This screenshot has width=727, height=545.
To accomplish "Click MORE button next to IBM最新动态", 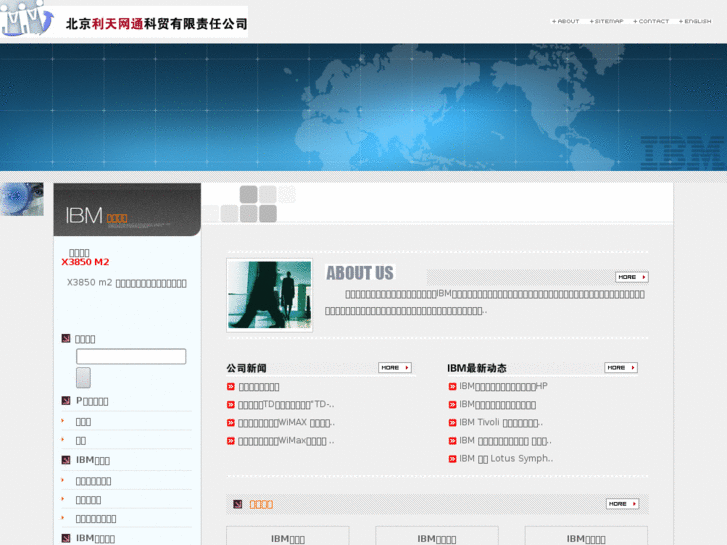I will point(621,368).
